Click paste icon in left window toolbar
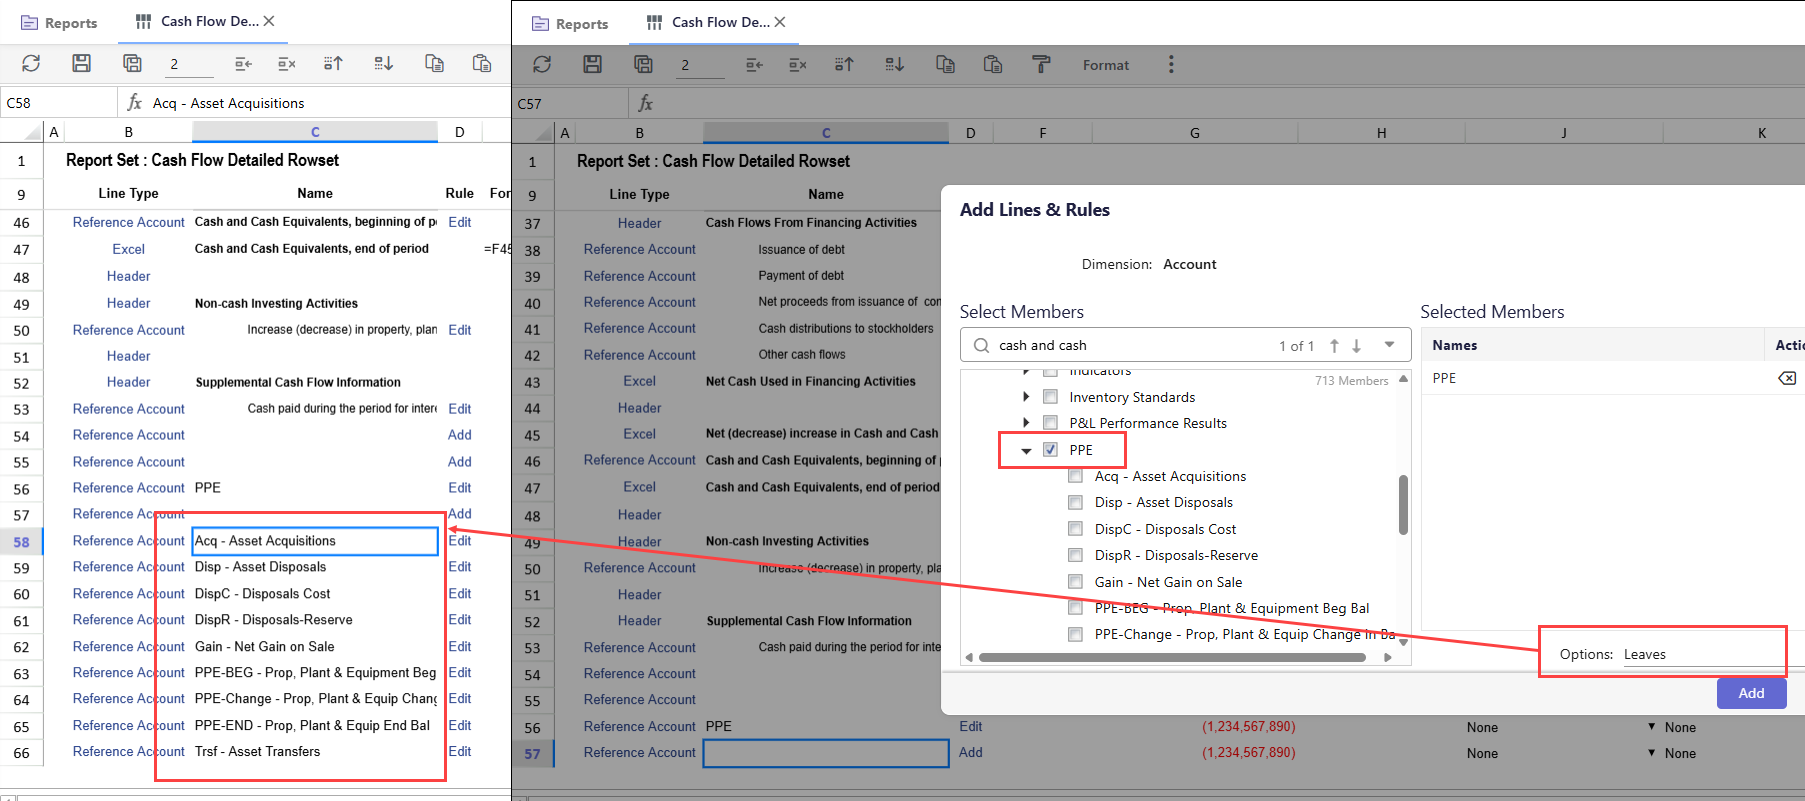Image resolution: width=1805 pixels, height=801 pixels. (482, 63)
